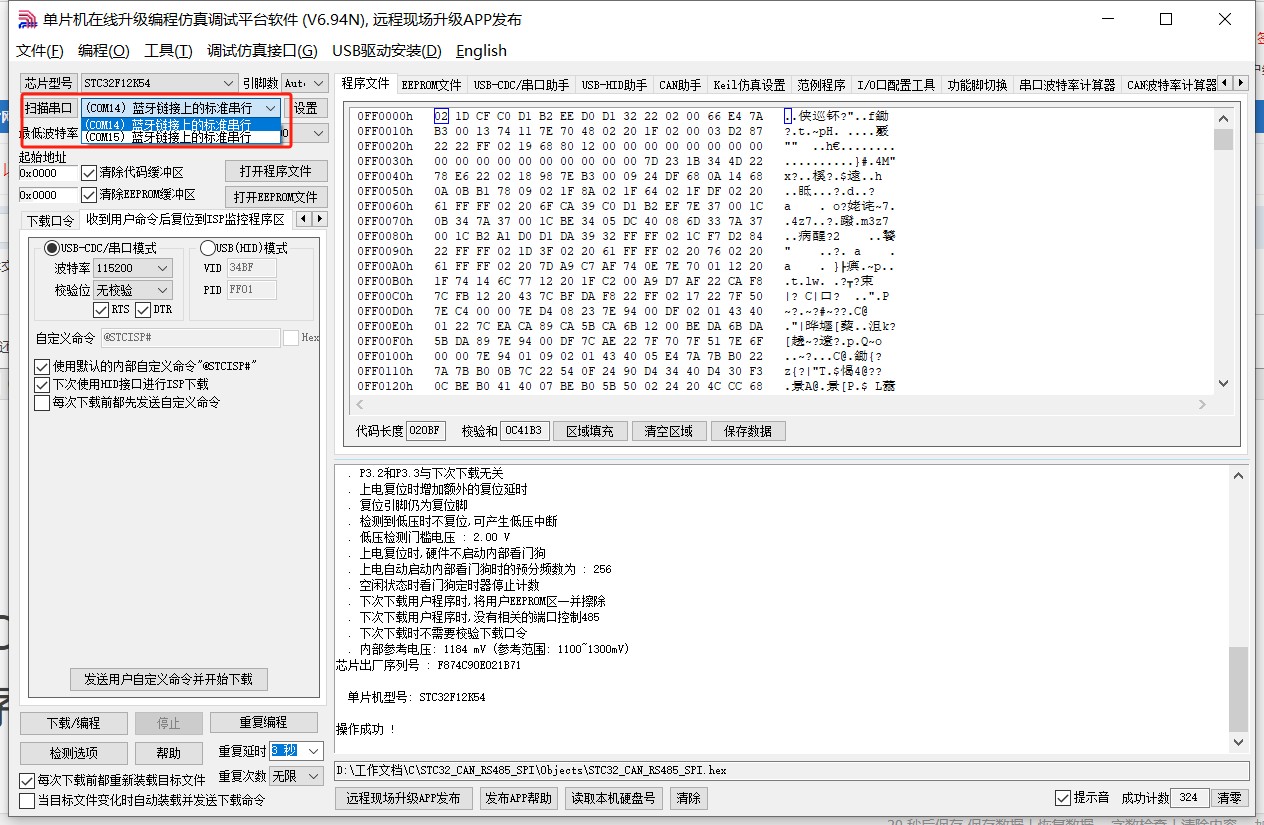
Task: Click the 保存数据 button
Action: (x=748, y=431)
